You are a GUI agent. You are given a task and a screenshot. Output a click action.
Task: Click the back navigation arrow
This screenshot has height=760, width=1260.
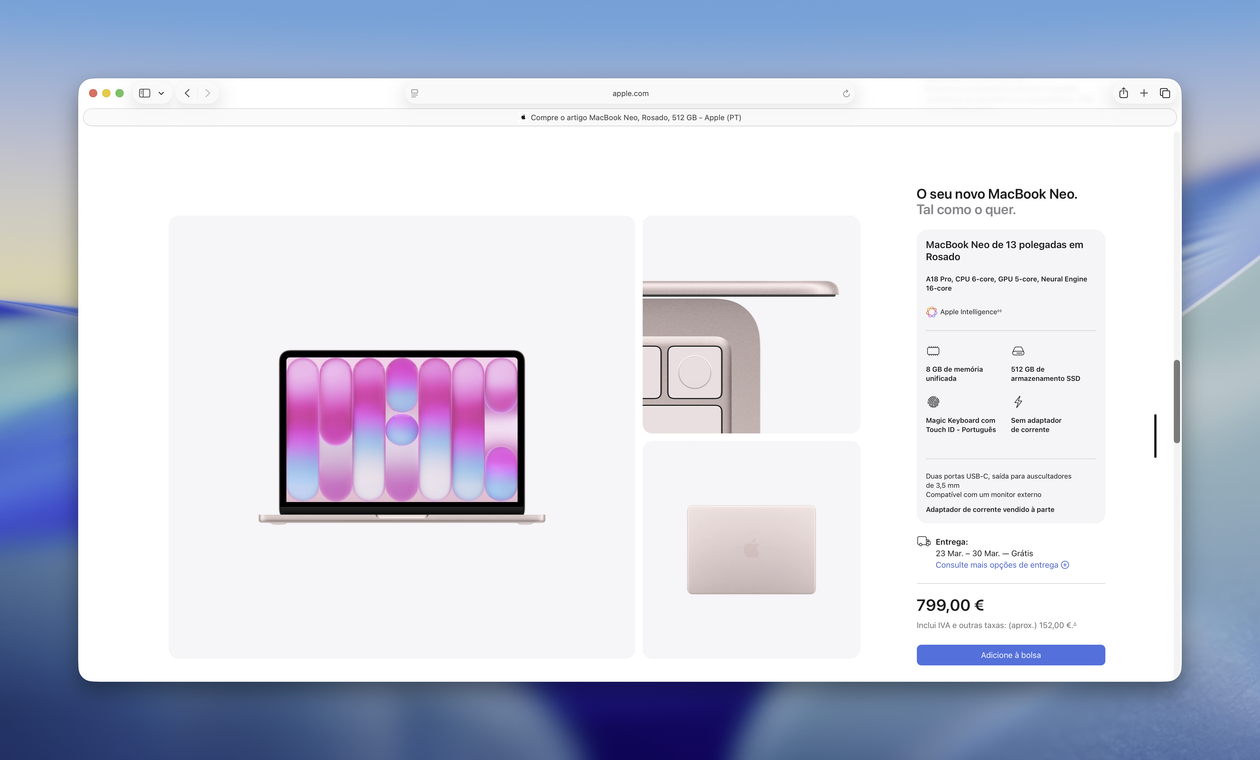pos(186,92)
